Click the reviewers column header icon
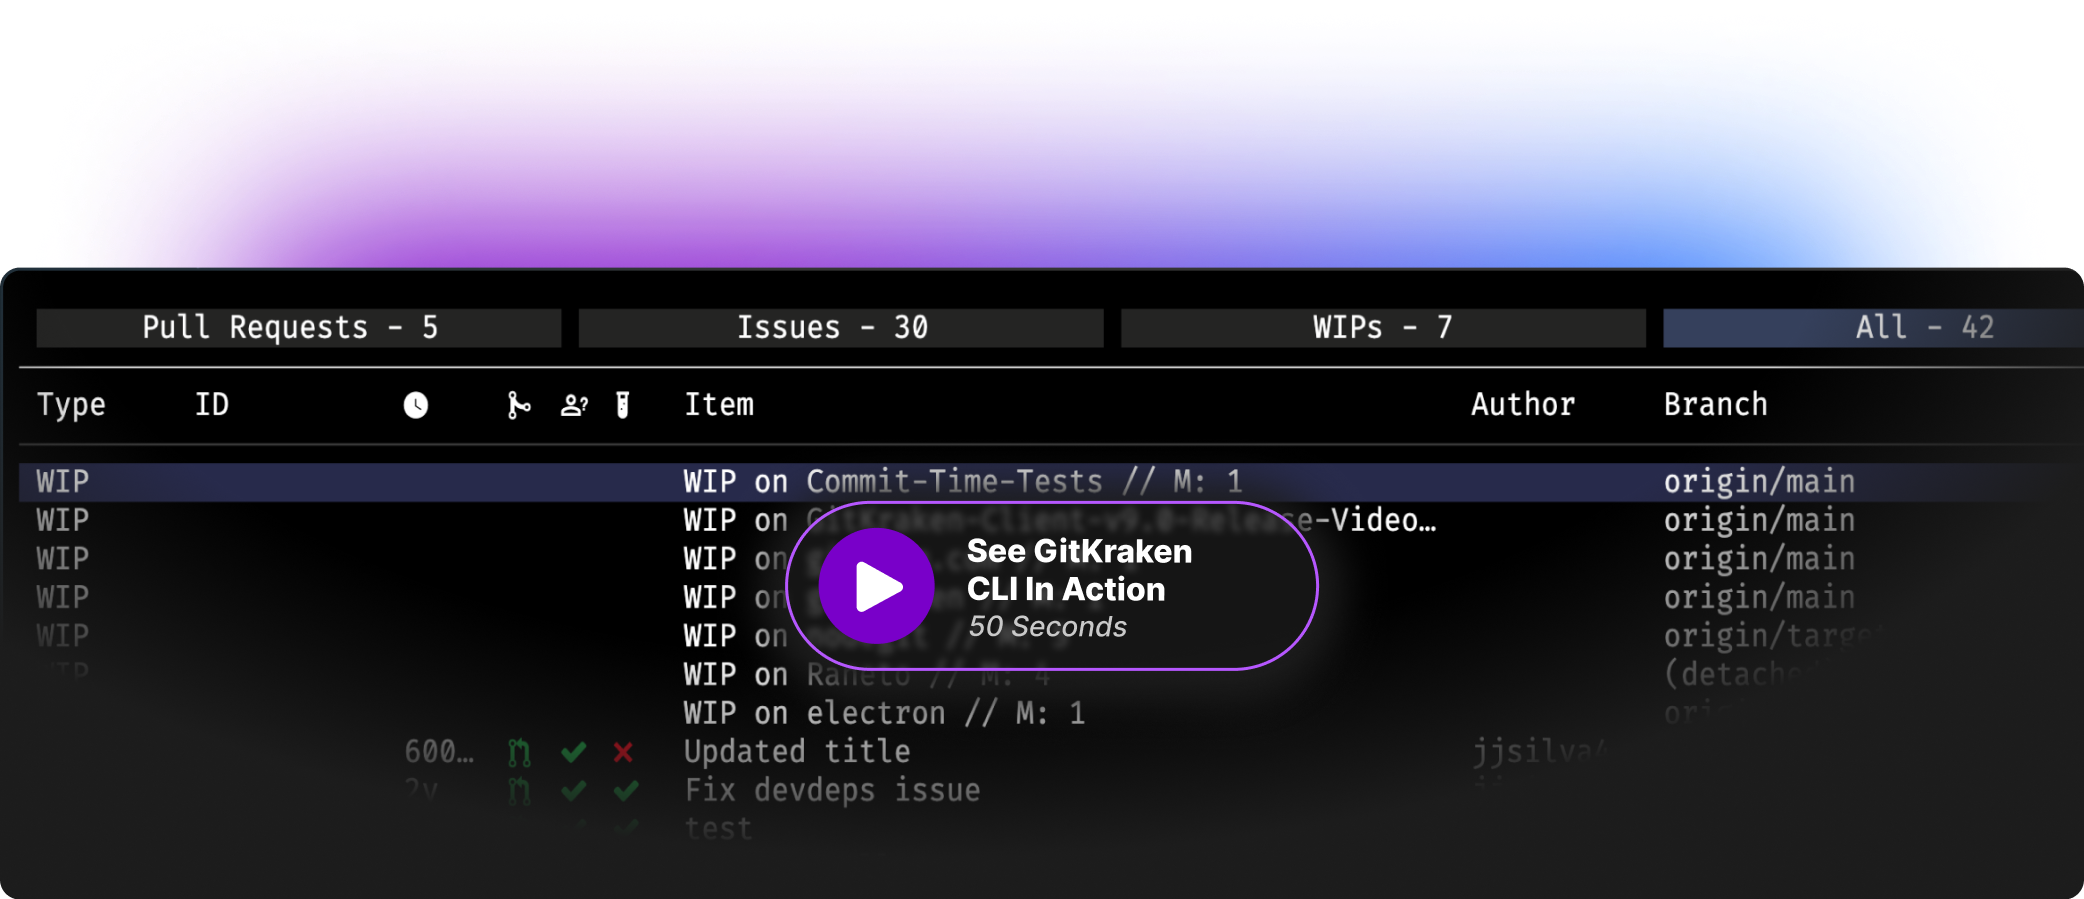2084x899 pixels. (574, 405)
